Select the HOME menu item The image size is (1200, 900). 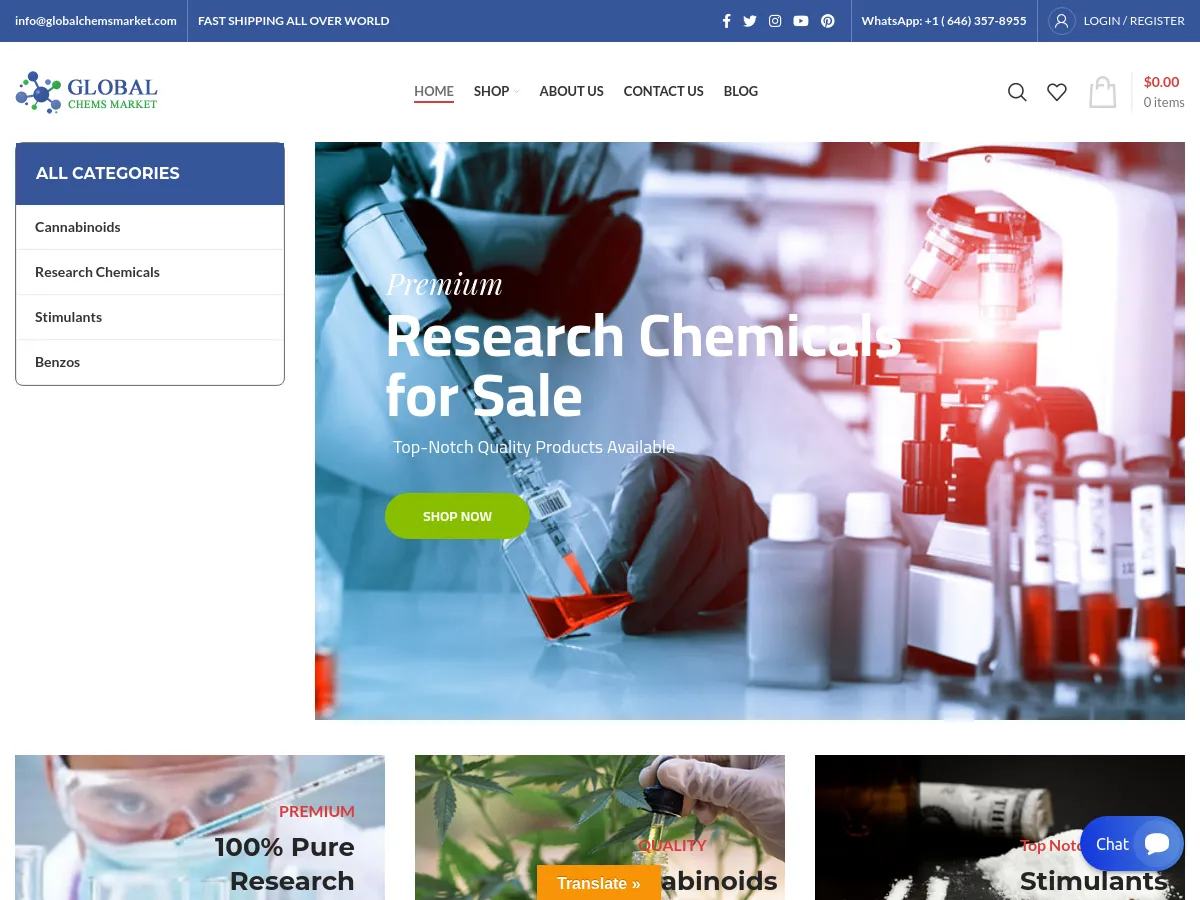pos(433,91)
